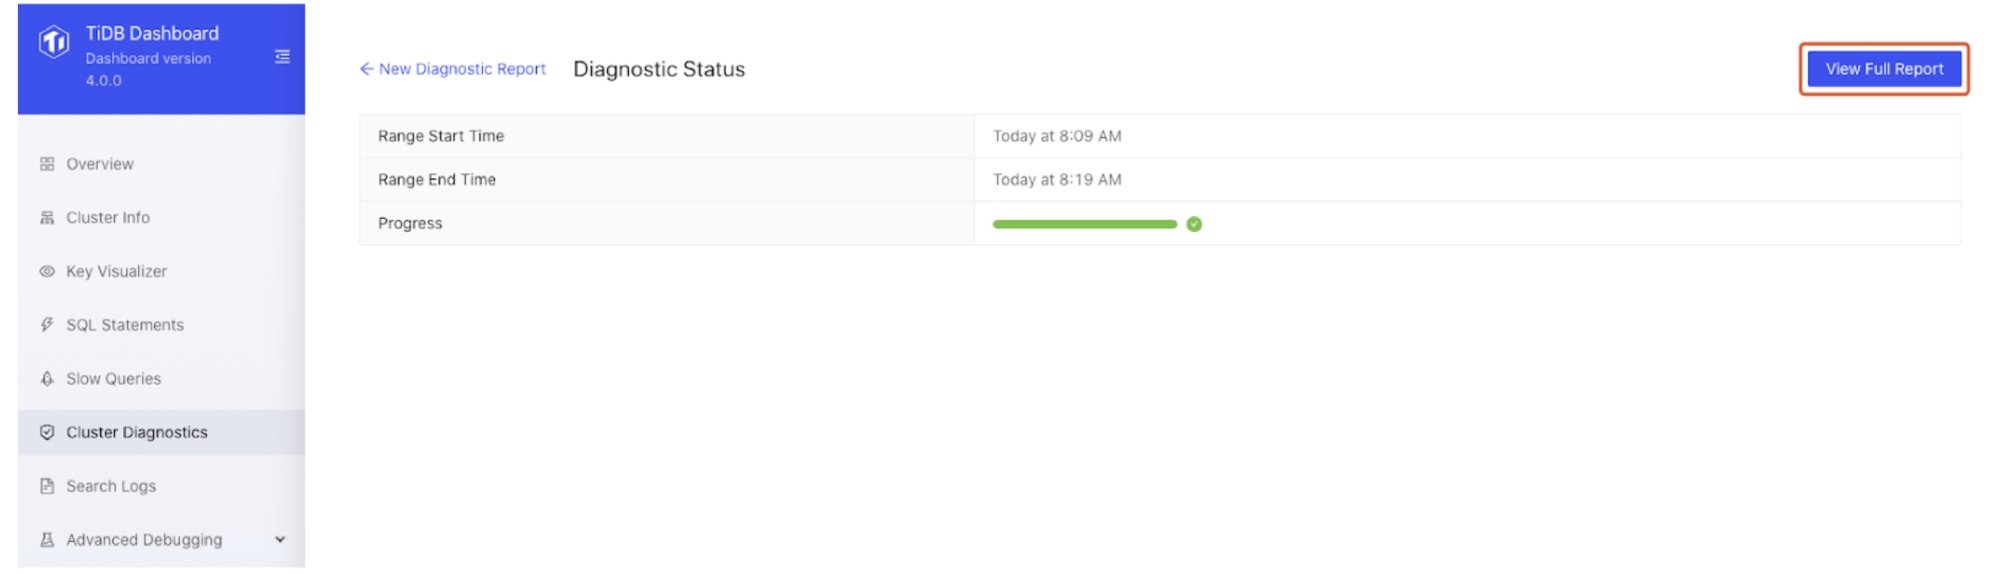Click the Cluster Diagnostics shield icon
The width and height of the screenshot is (2000, 574).
click(47, 433)
